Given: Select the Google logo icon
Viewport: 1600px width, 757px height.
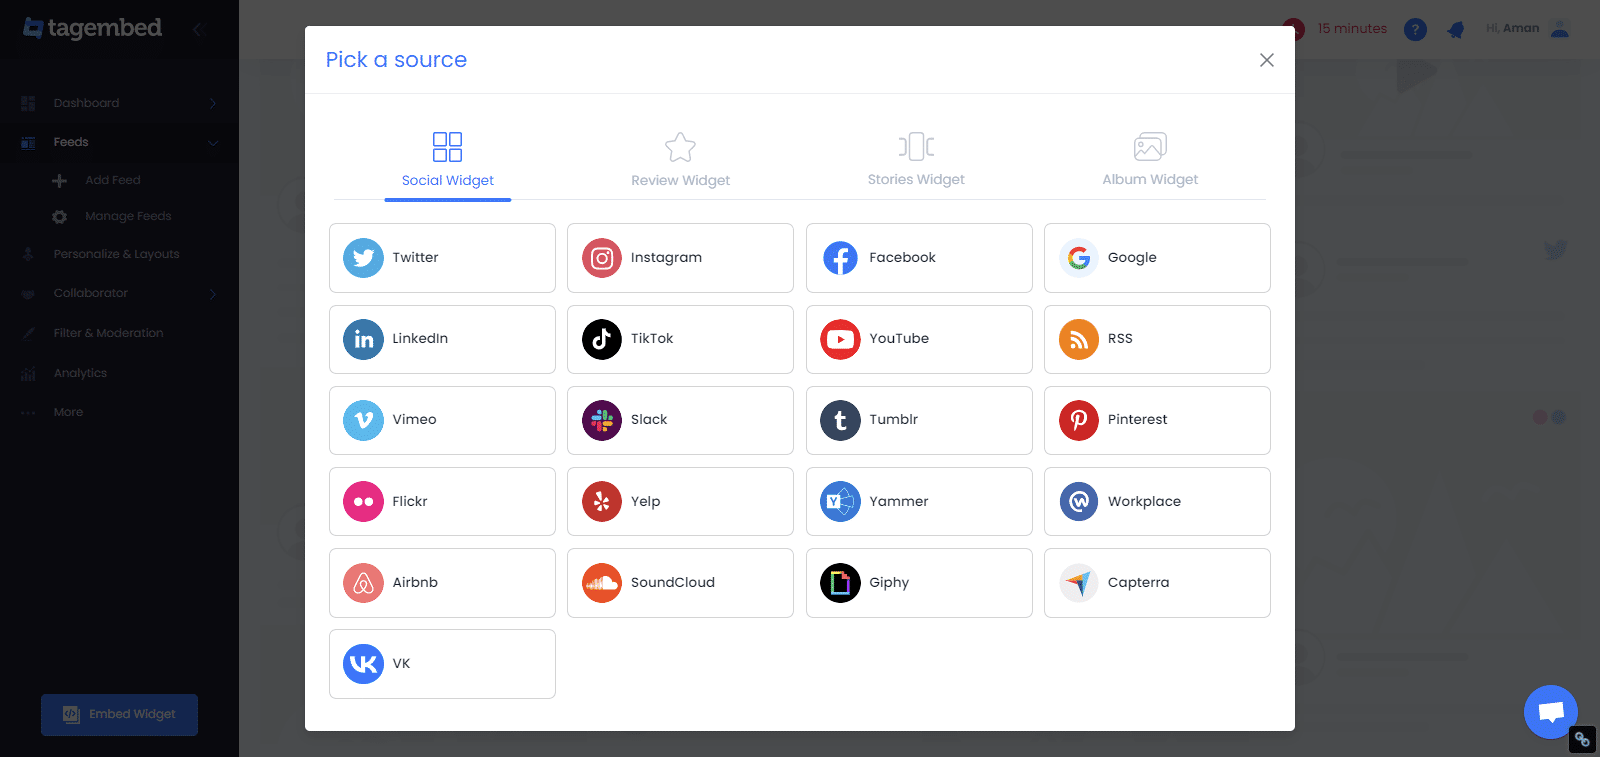Looking at the screenshot, I should [x=1079, y=258].
